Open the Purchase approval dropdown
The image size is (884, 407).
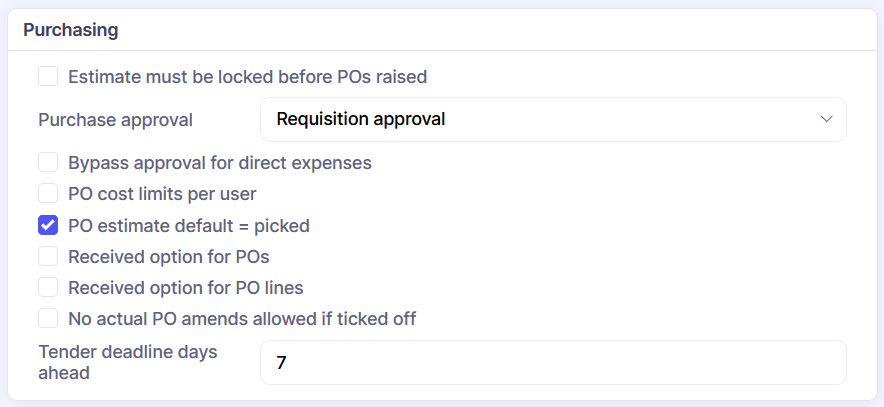tap(553, 119)
